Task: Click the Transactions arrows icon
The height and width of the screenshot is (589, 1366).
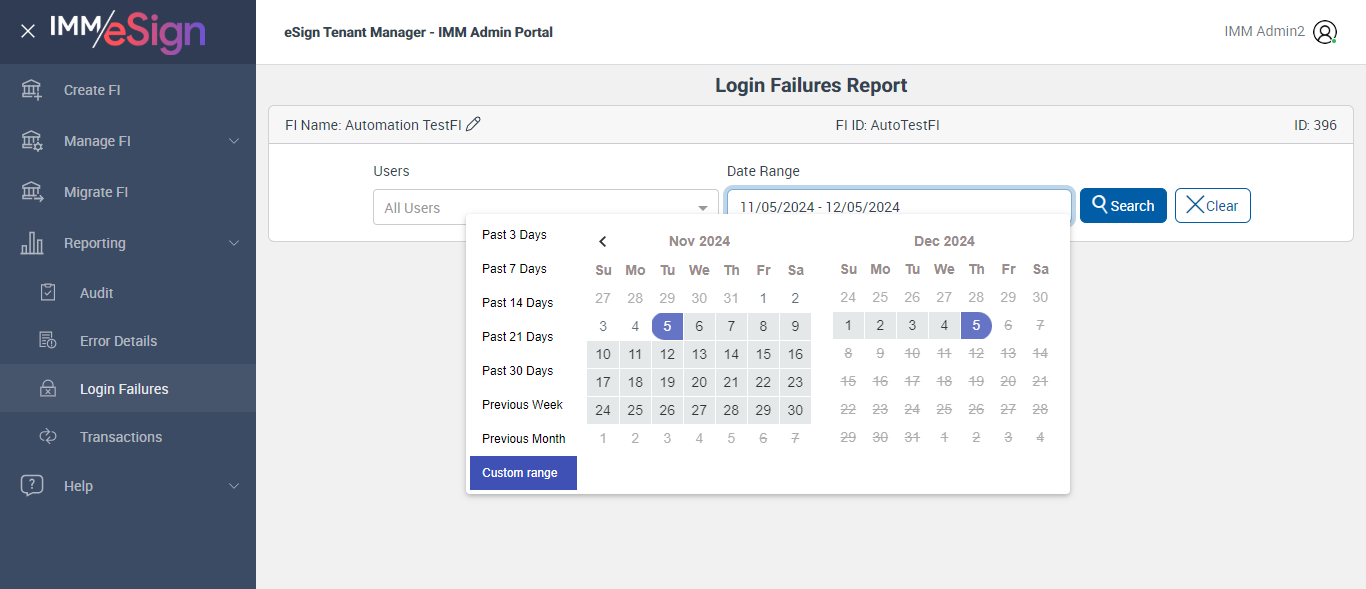Action: click(x=48, y=437)
